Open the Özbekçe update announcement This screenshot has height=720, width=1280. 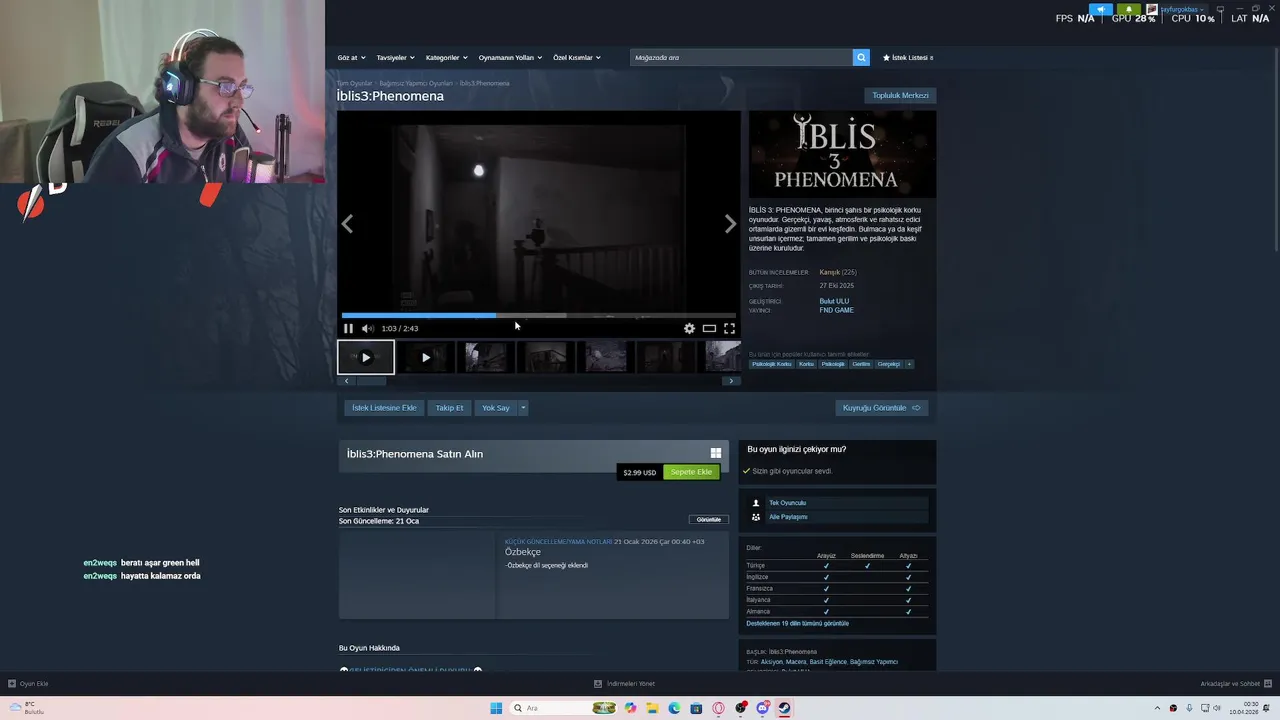[534, 577]
